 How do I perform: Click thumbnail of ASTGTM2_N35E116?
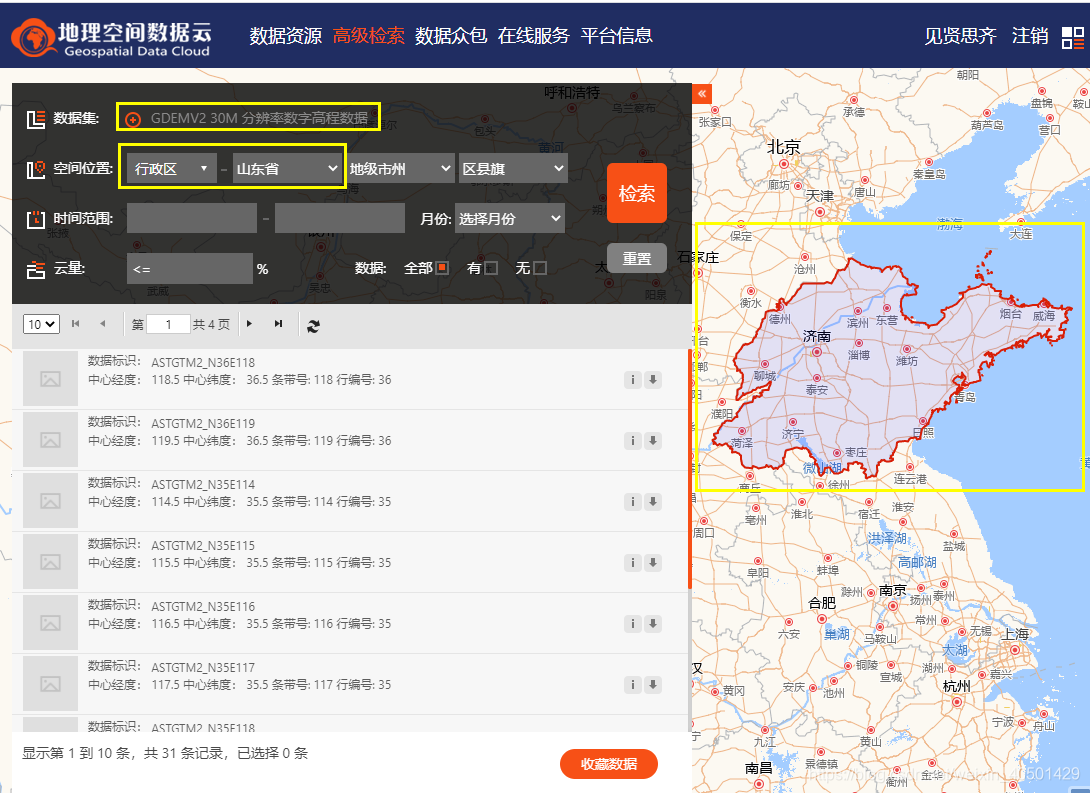(x=50, y=623)
